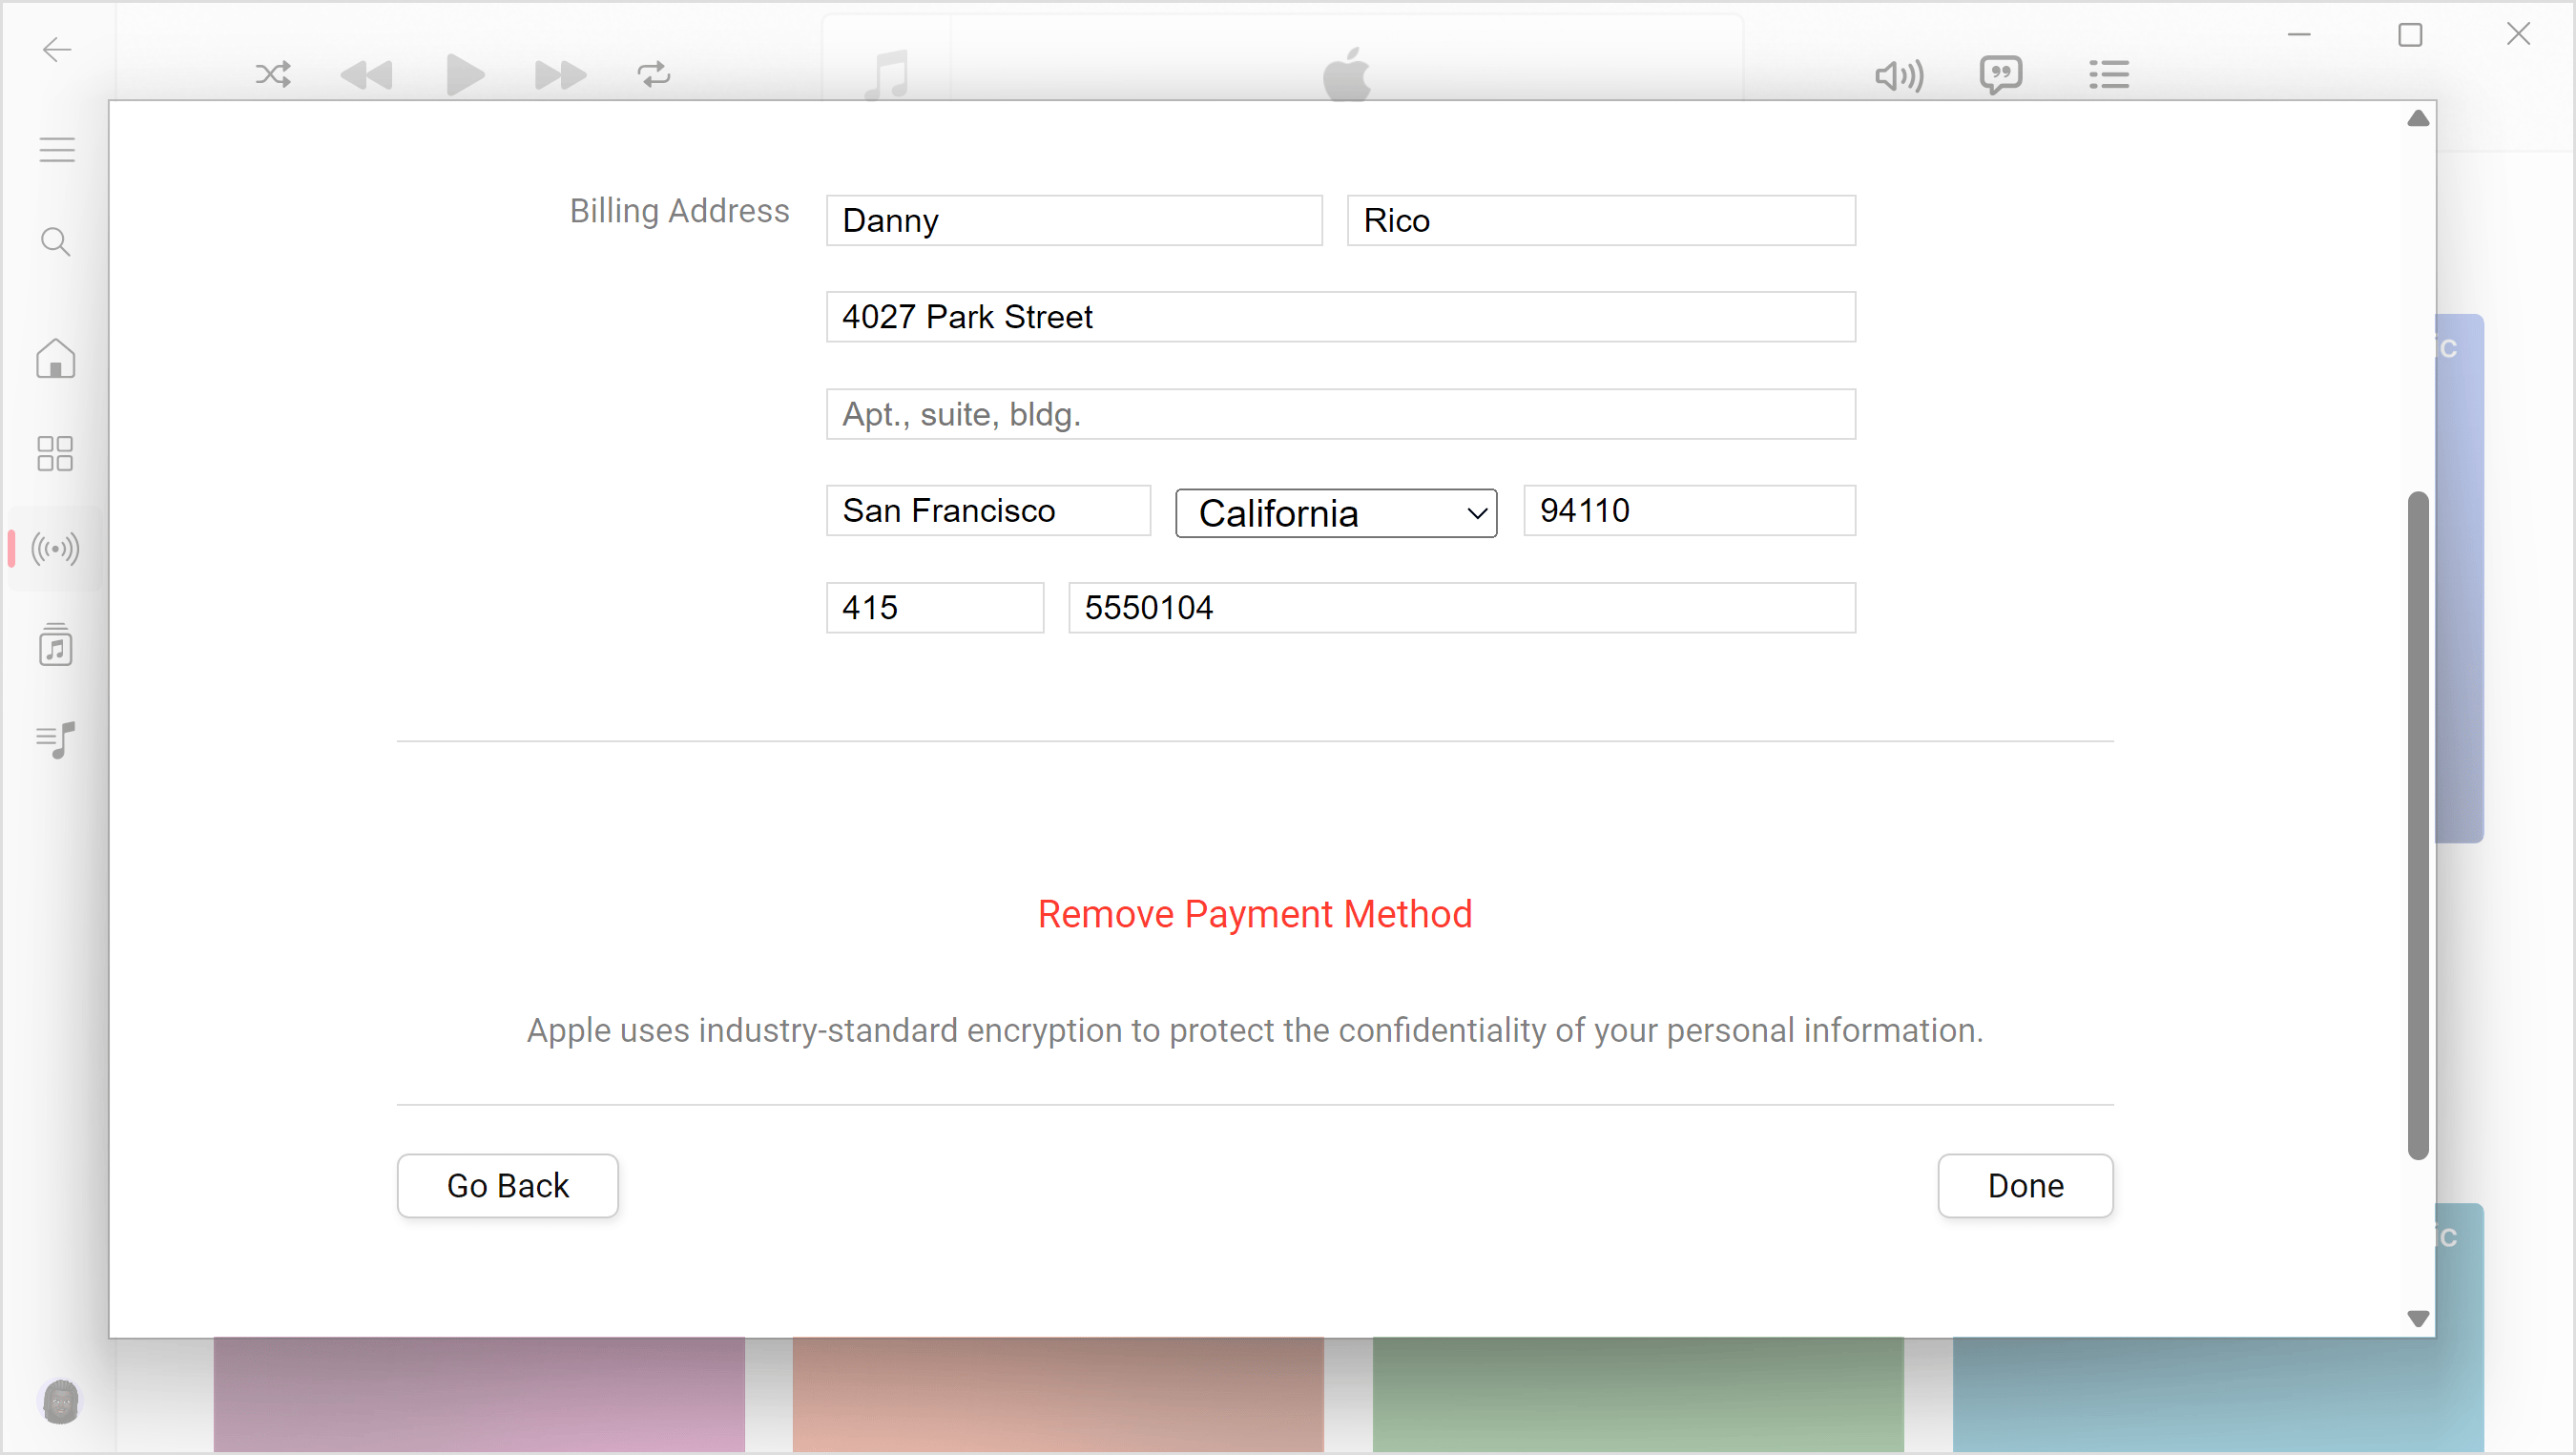Image resolution: width=2576 pixels, height=1455 pixels.
Task: Click the repeat playback icon
Action: point(653,73)
